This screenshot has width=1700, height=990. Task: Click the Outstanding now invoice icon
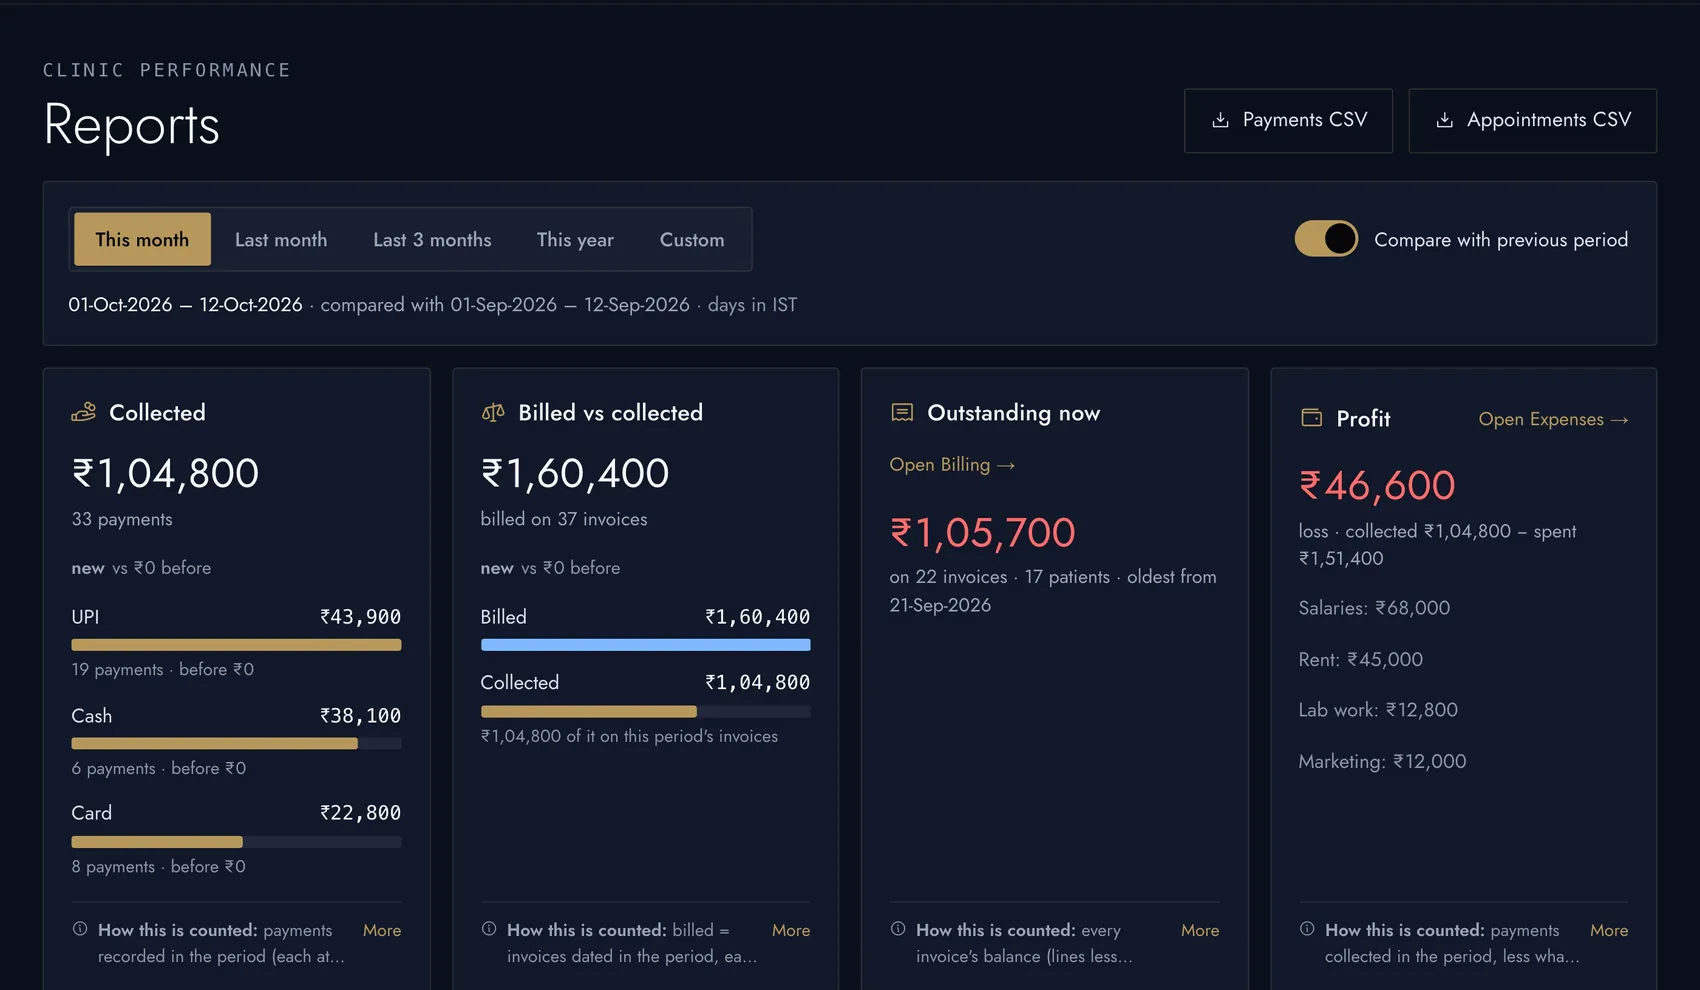pos(902,412)
